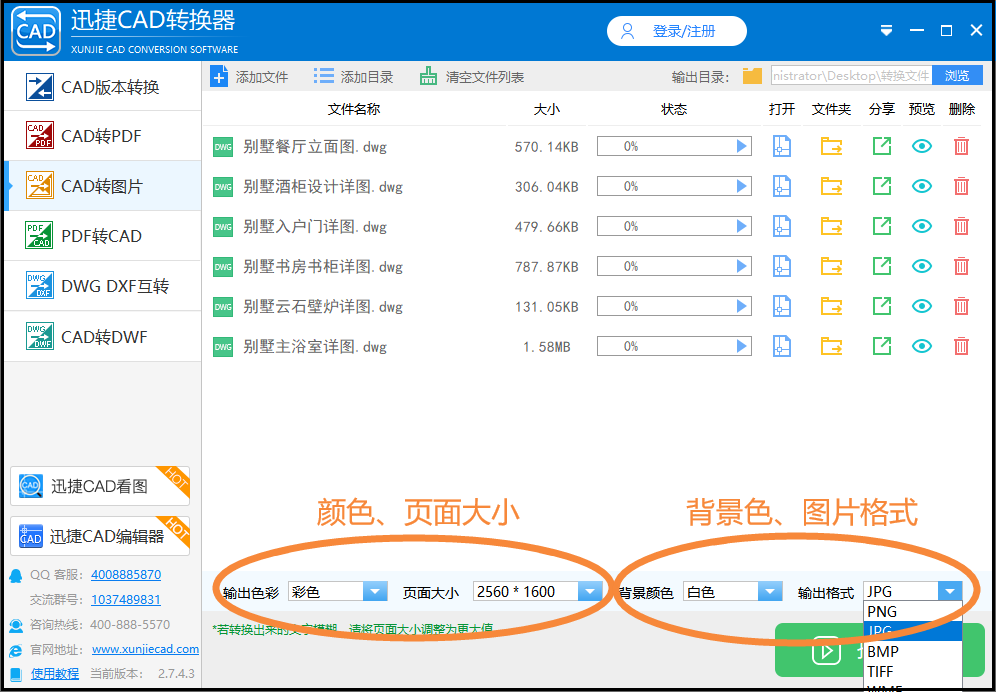Click the output directory path field
The width and height of the screenshot is (996, 692).
851,76
